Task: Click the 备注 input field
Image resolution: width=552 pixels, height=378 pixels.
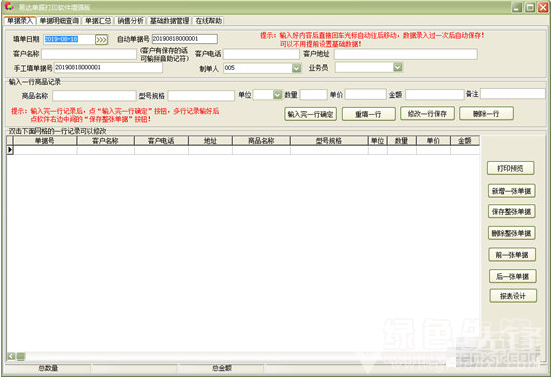Action: click(513, 94)
